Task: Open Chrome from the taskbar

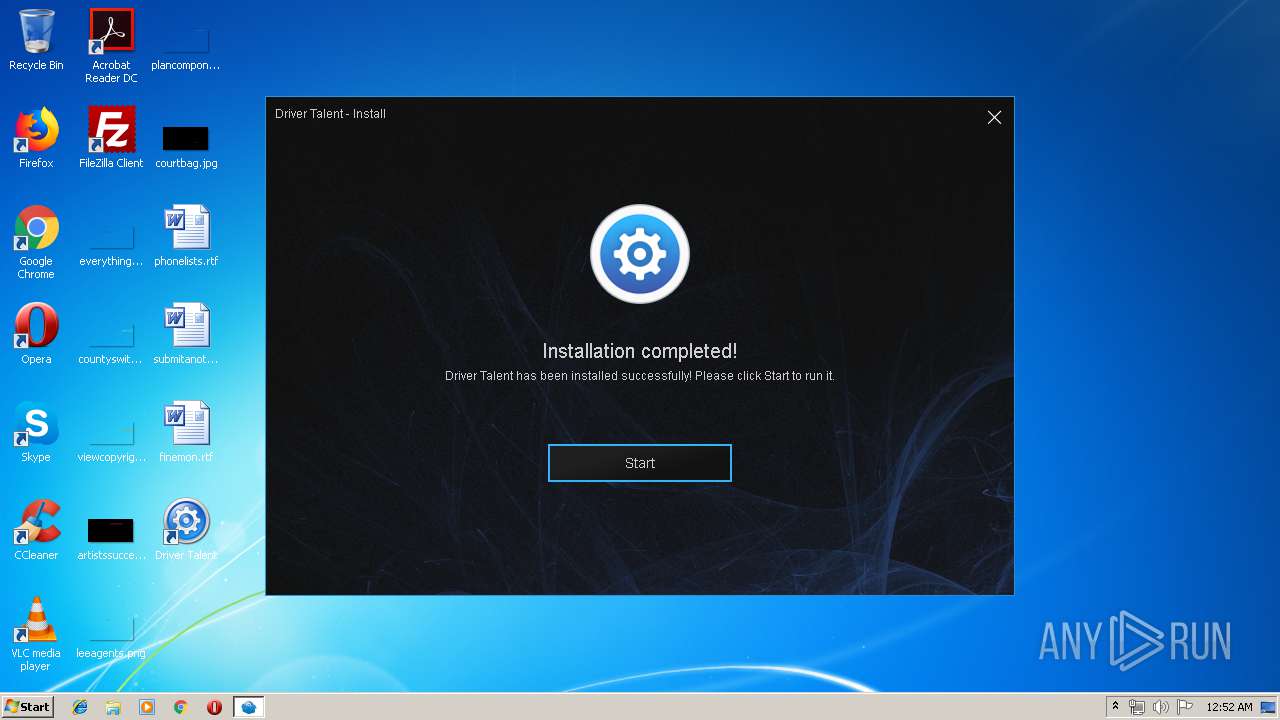Action: click(181, 707)
